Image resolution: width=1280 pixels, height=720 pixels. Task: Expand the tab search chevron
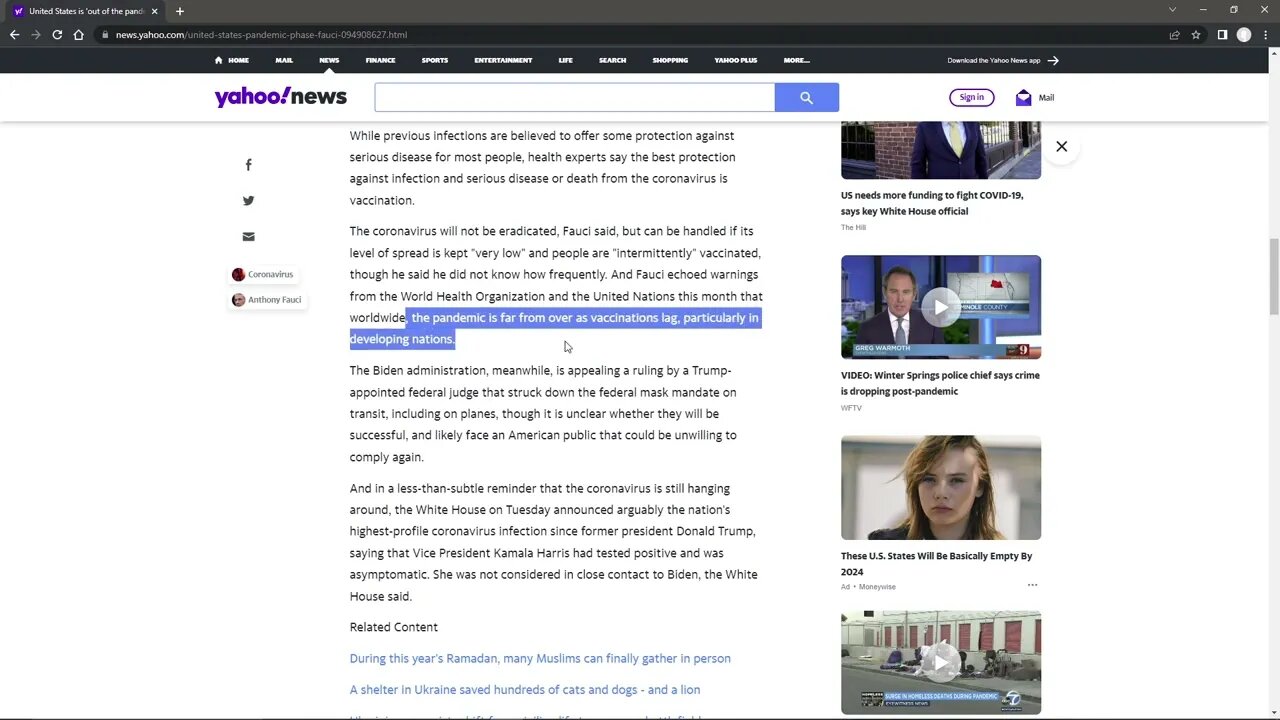coord(1173,10)
